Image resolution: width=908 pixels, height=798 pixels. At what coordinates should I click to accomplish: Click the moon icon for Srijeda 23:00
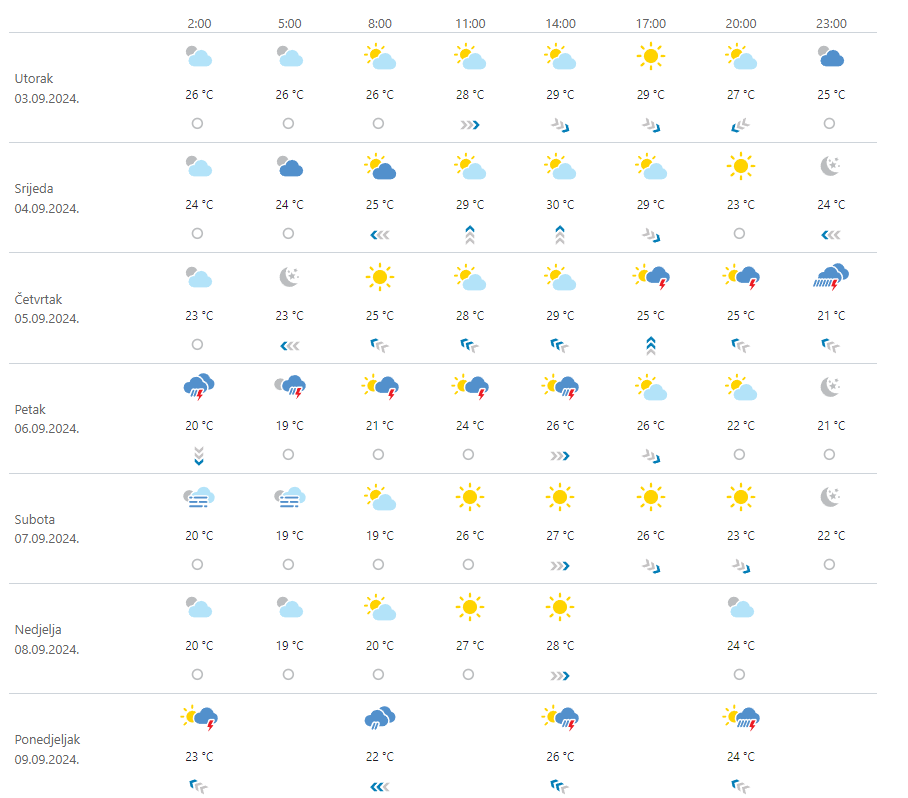click(831, 167)
